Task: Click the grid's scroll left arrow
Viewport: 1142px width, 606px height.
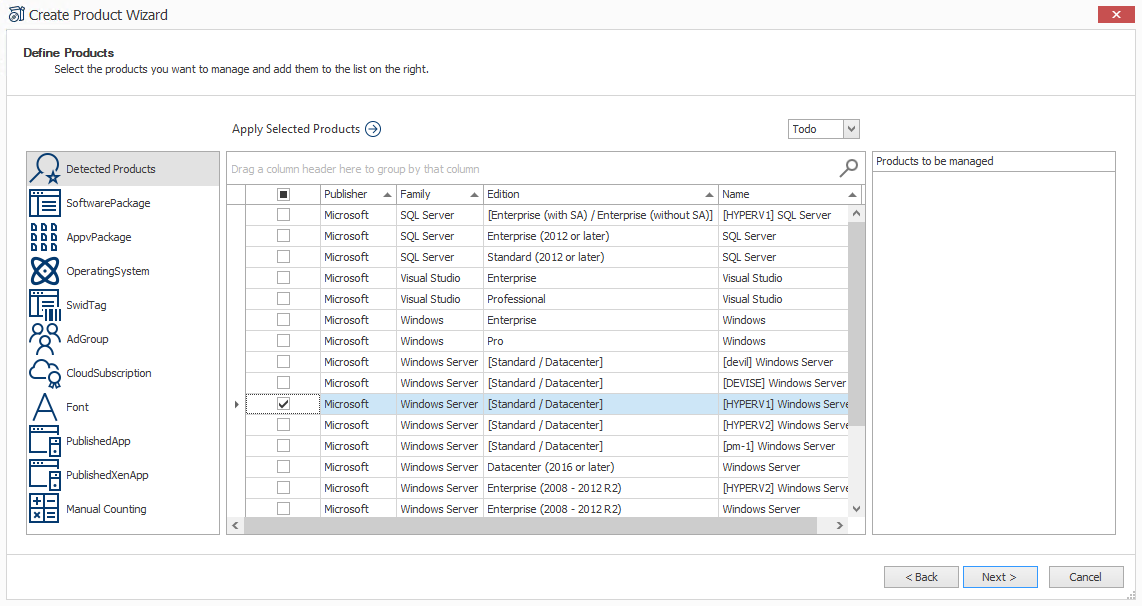Action: click(235, 525)
